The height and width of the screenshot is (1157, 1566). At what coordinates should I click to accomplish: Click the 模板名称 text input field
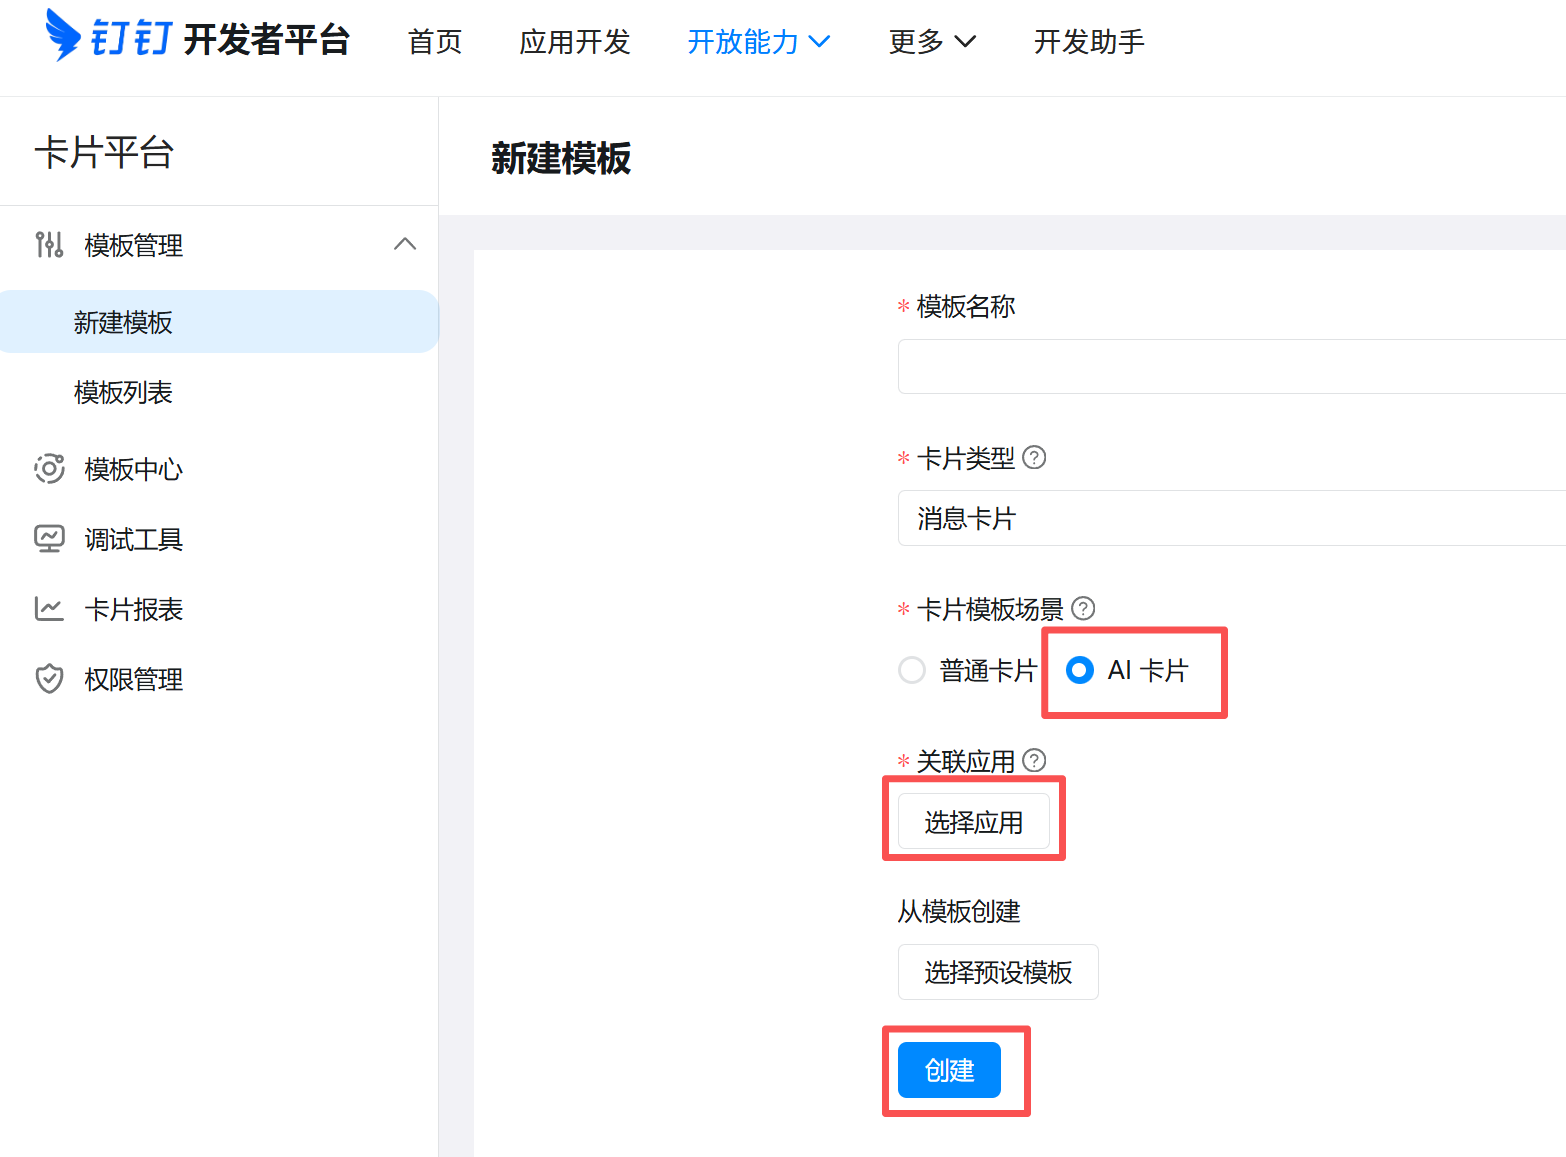[x=1231, y=366]
